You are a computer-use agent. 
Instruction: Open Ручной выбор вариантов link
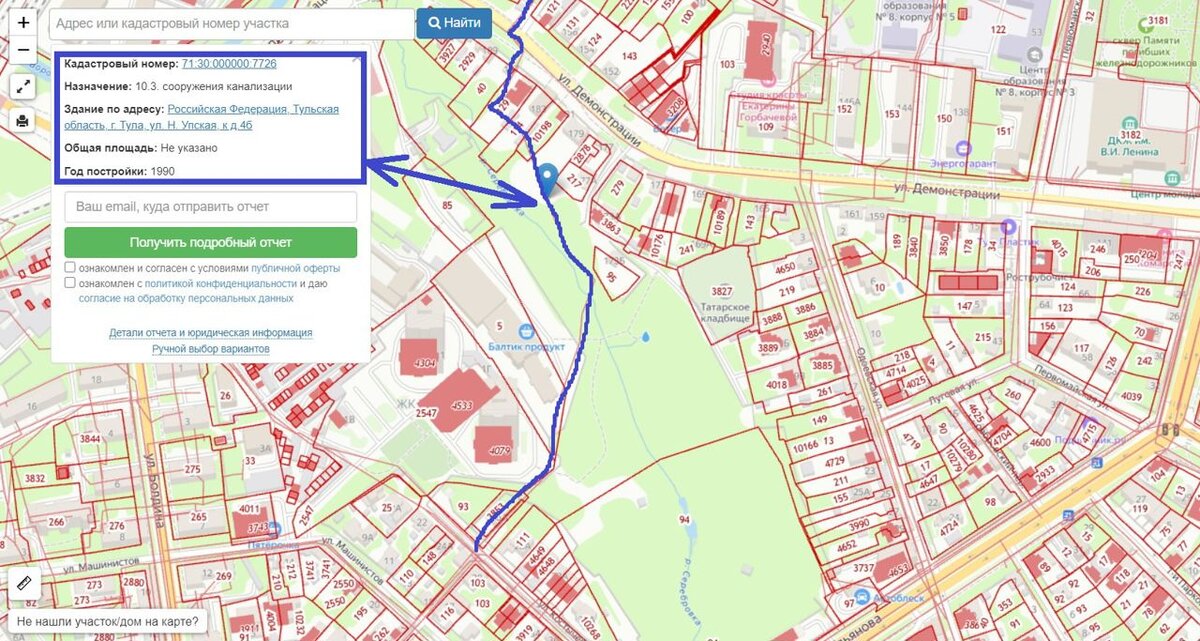[x=210, y=349]
